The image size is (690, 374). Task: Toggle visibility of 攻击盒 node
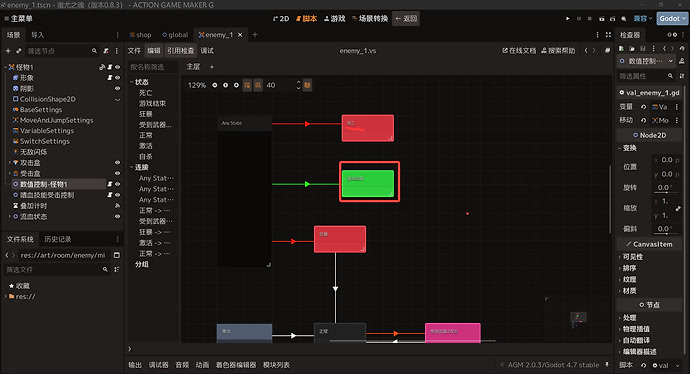coord(117,163)
